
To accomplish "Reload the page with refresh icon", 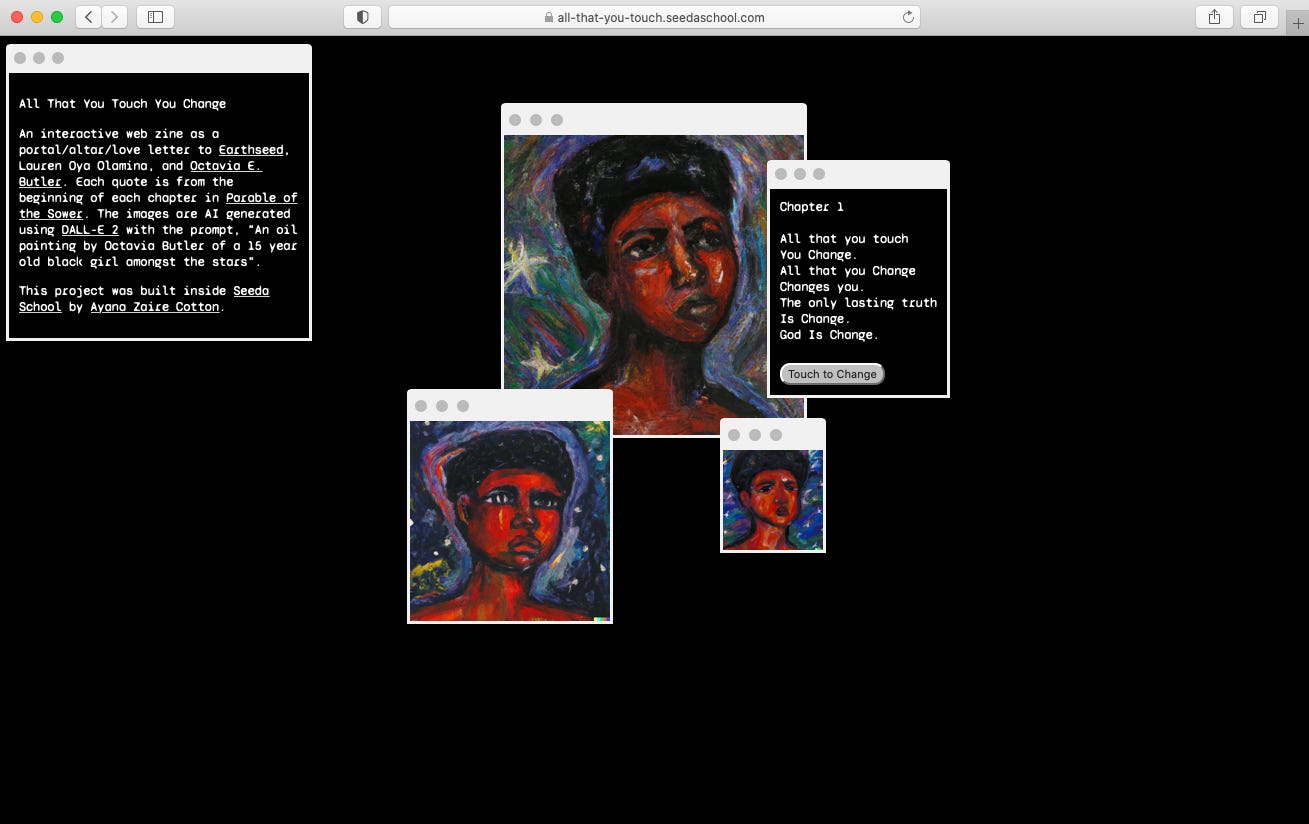I will click(908, 17).
